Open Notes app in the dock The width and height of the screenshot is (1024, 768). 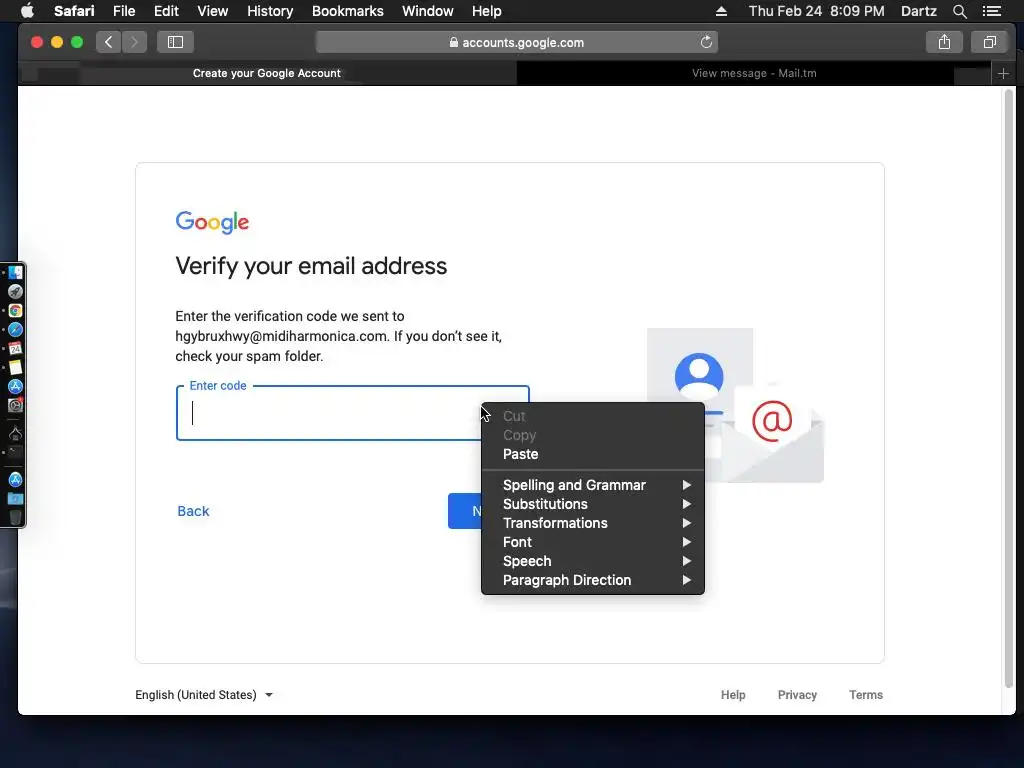point(16,367)
